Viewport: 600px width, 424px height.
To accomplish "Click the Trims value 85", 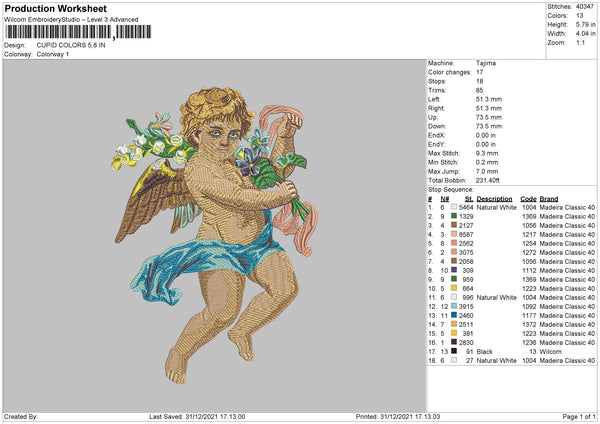I will tap(479, 90).
